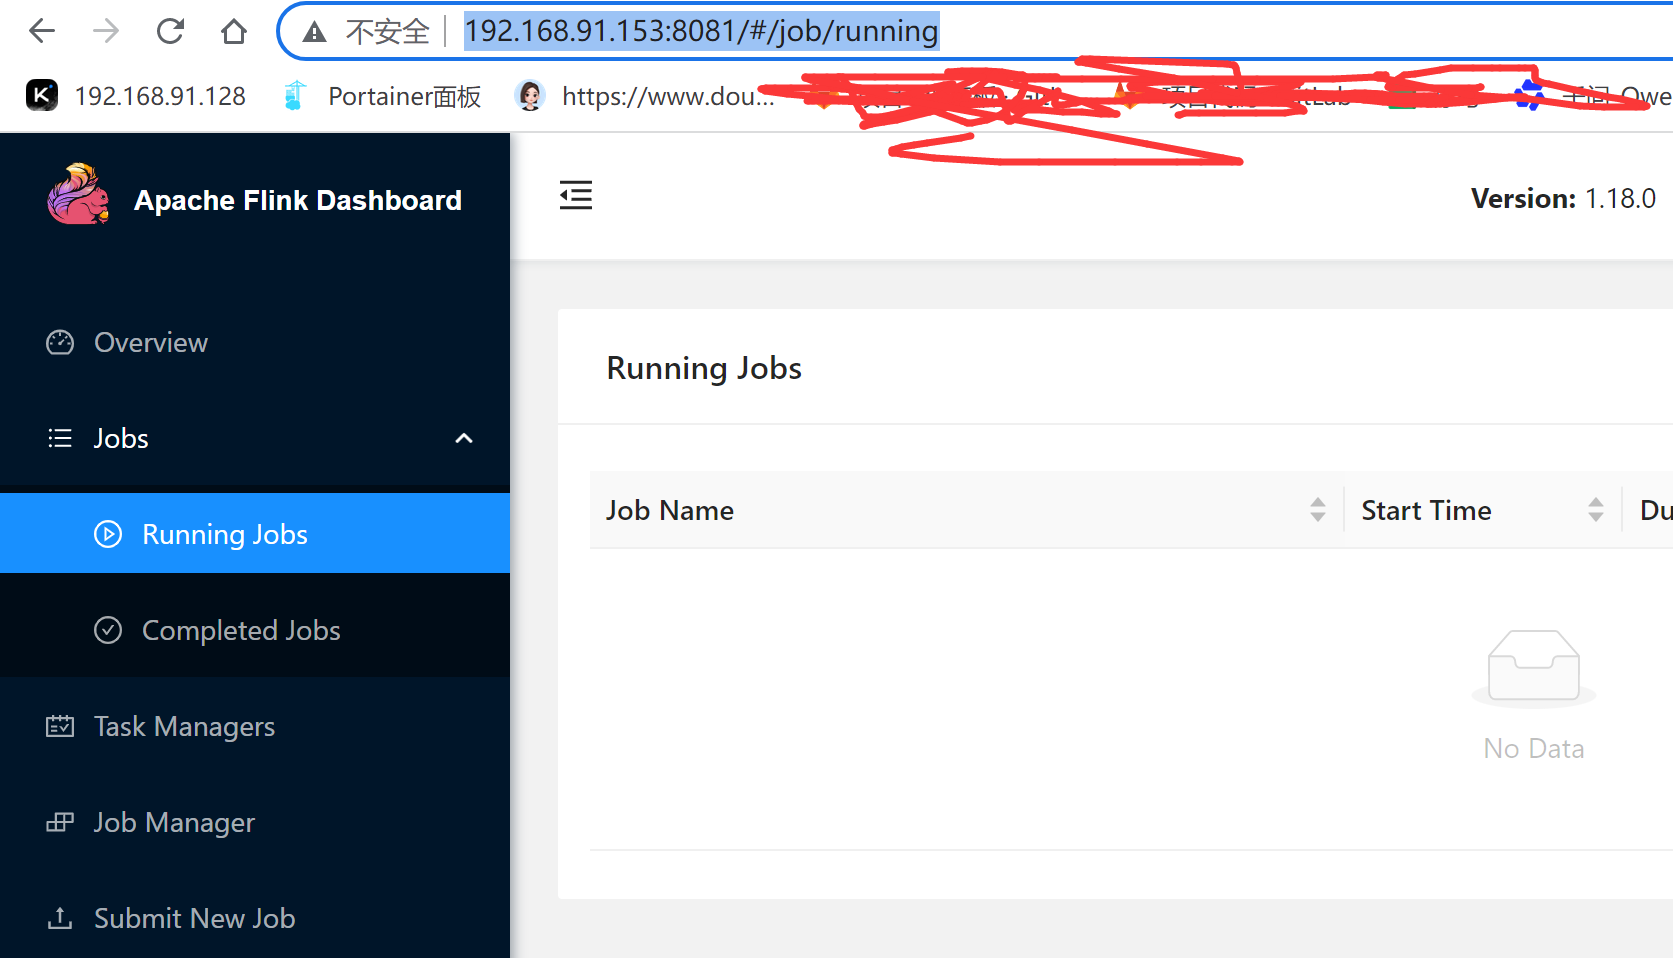Open the Submit New Job page
This screenshot has width=1673, height=958.
pyautogui.click(x=255, y=918)
